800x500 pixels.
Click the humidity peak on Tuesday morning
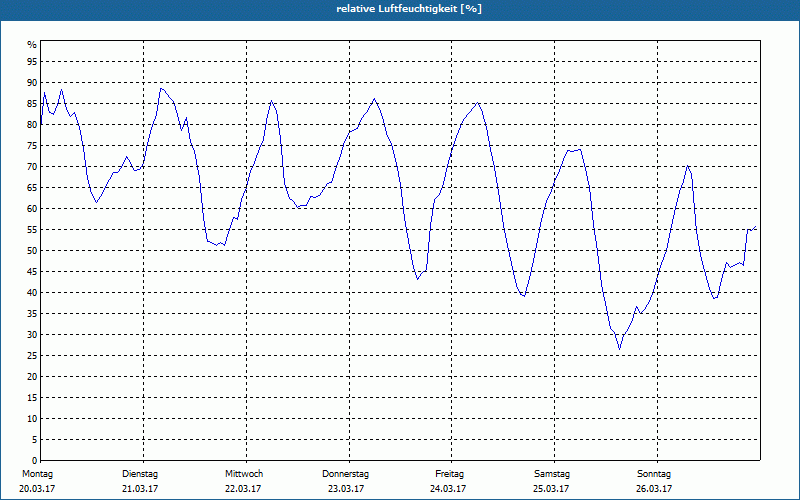pyautogui.click(x=161, y=88)
